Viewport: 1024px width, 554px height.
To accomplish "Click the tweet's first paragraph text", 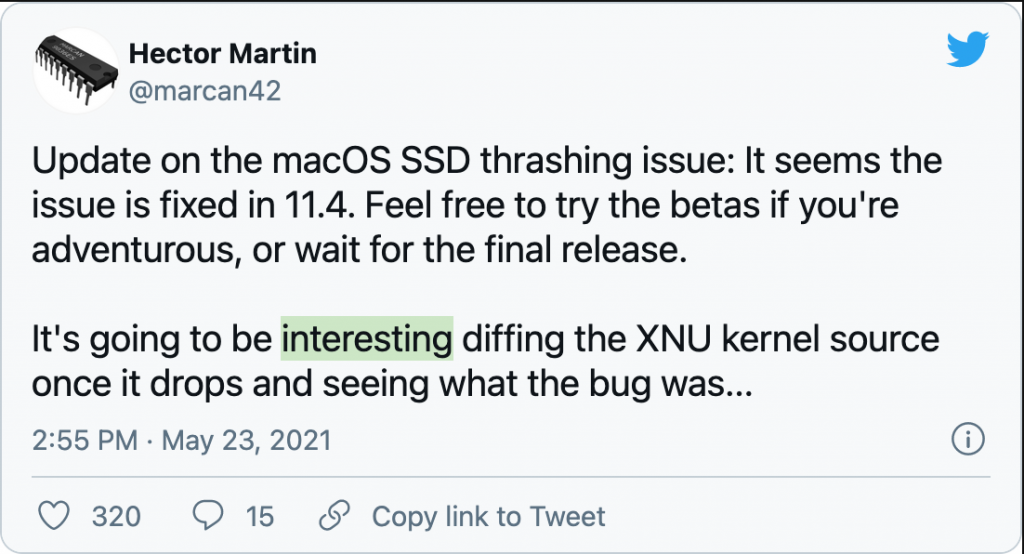I will click(487, 205).
